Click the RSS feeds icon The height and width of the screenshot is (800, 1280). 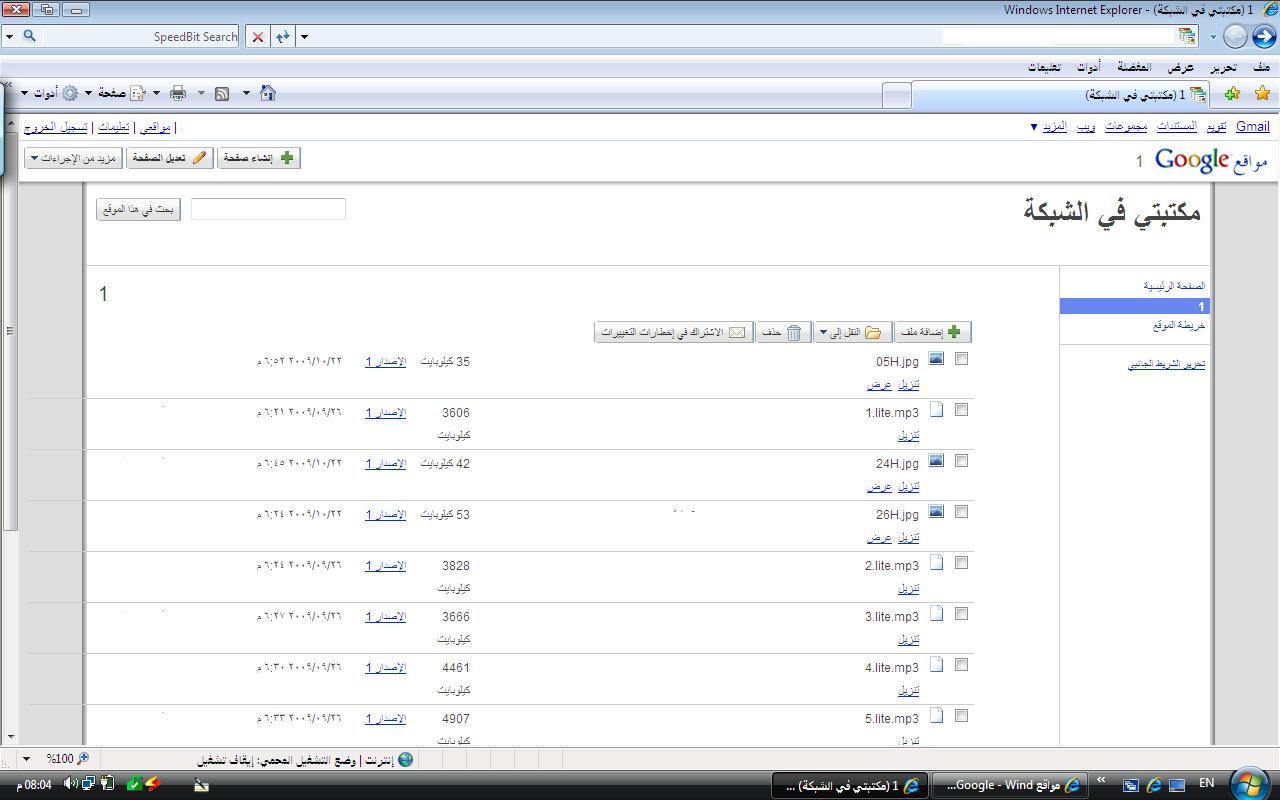coord(222,93)
